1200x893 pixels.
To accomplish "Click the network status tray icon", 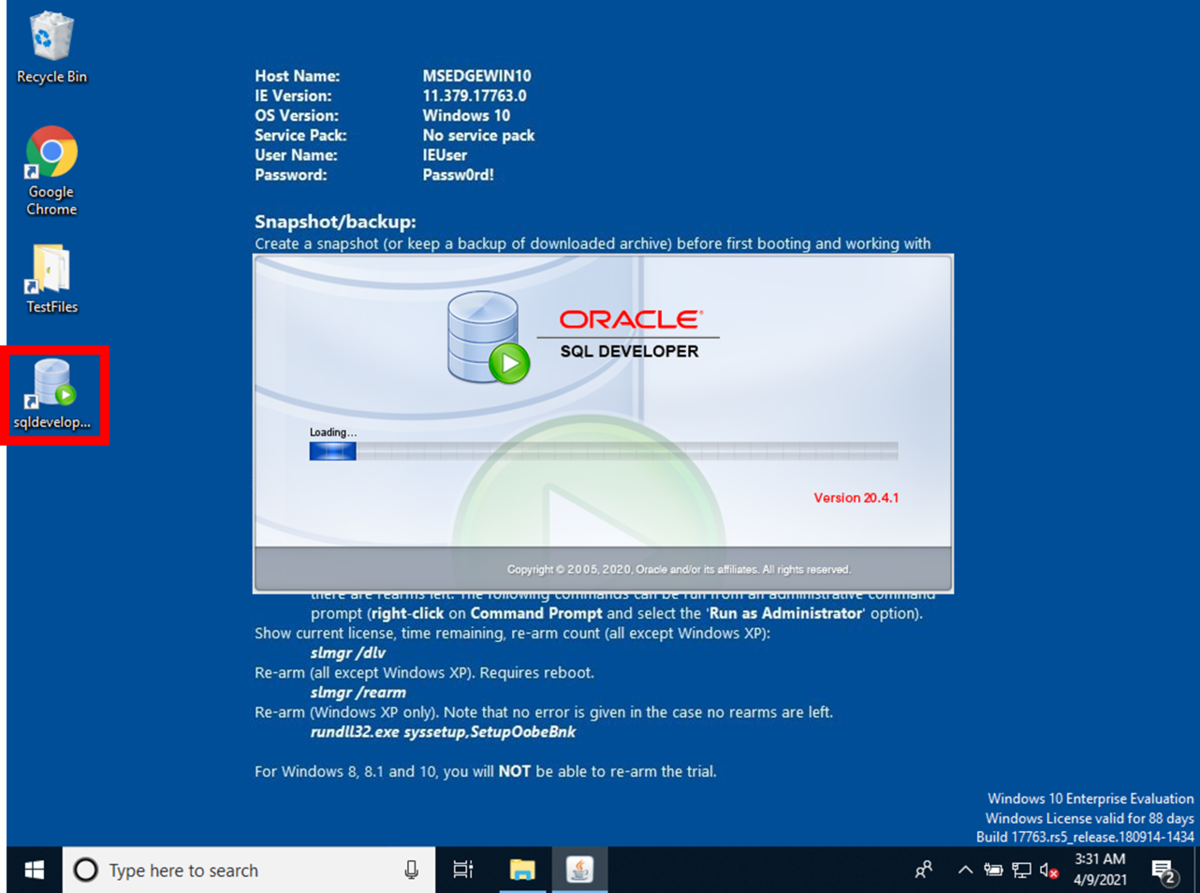I will 1021,870.
